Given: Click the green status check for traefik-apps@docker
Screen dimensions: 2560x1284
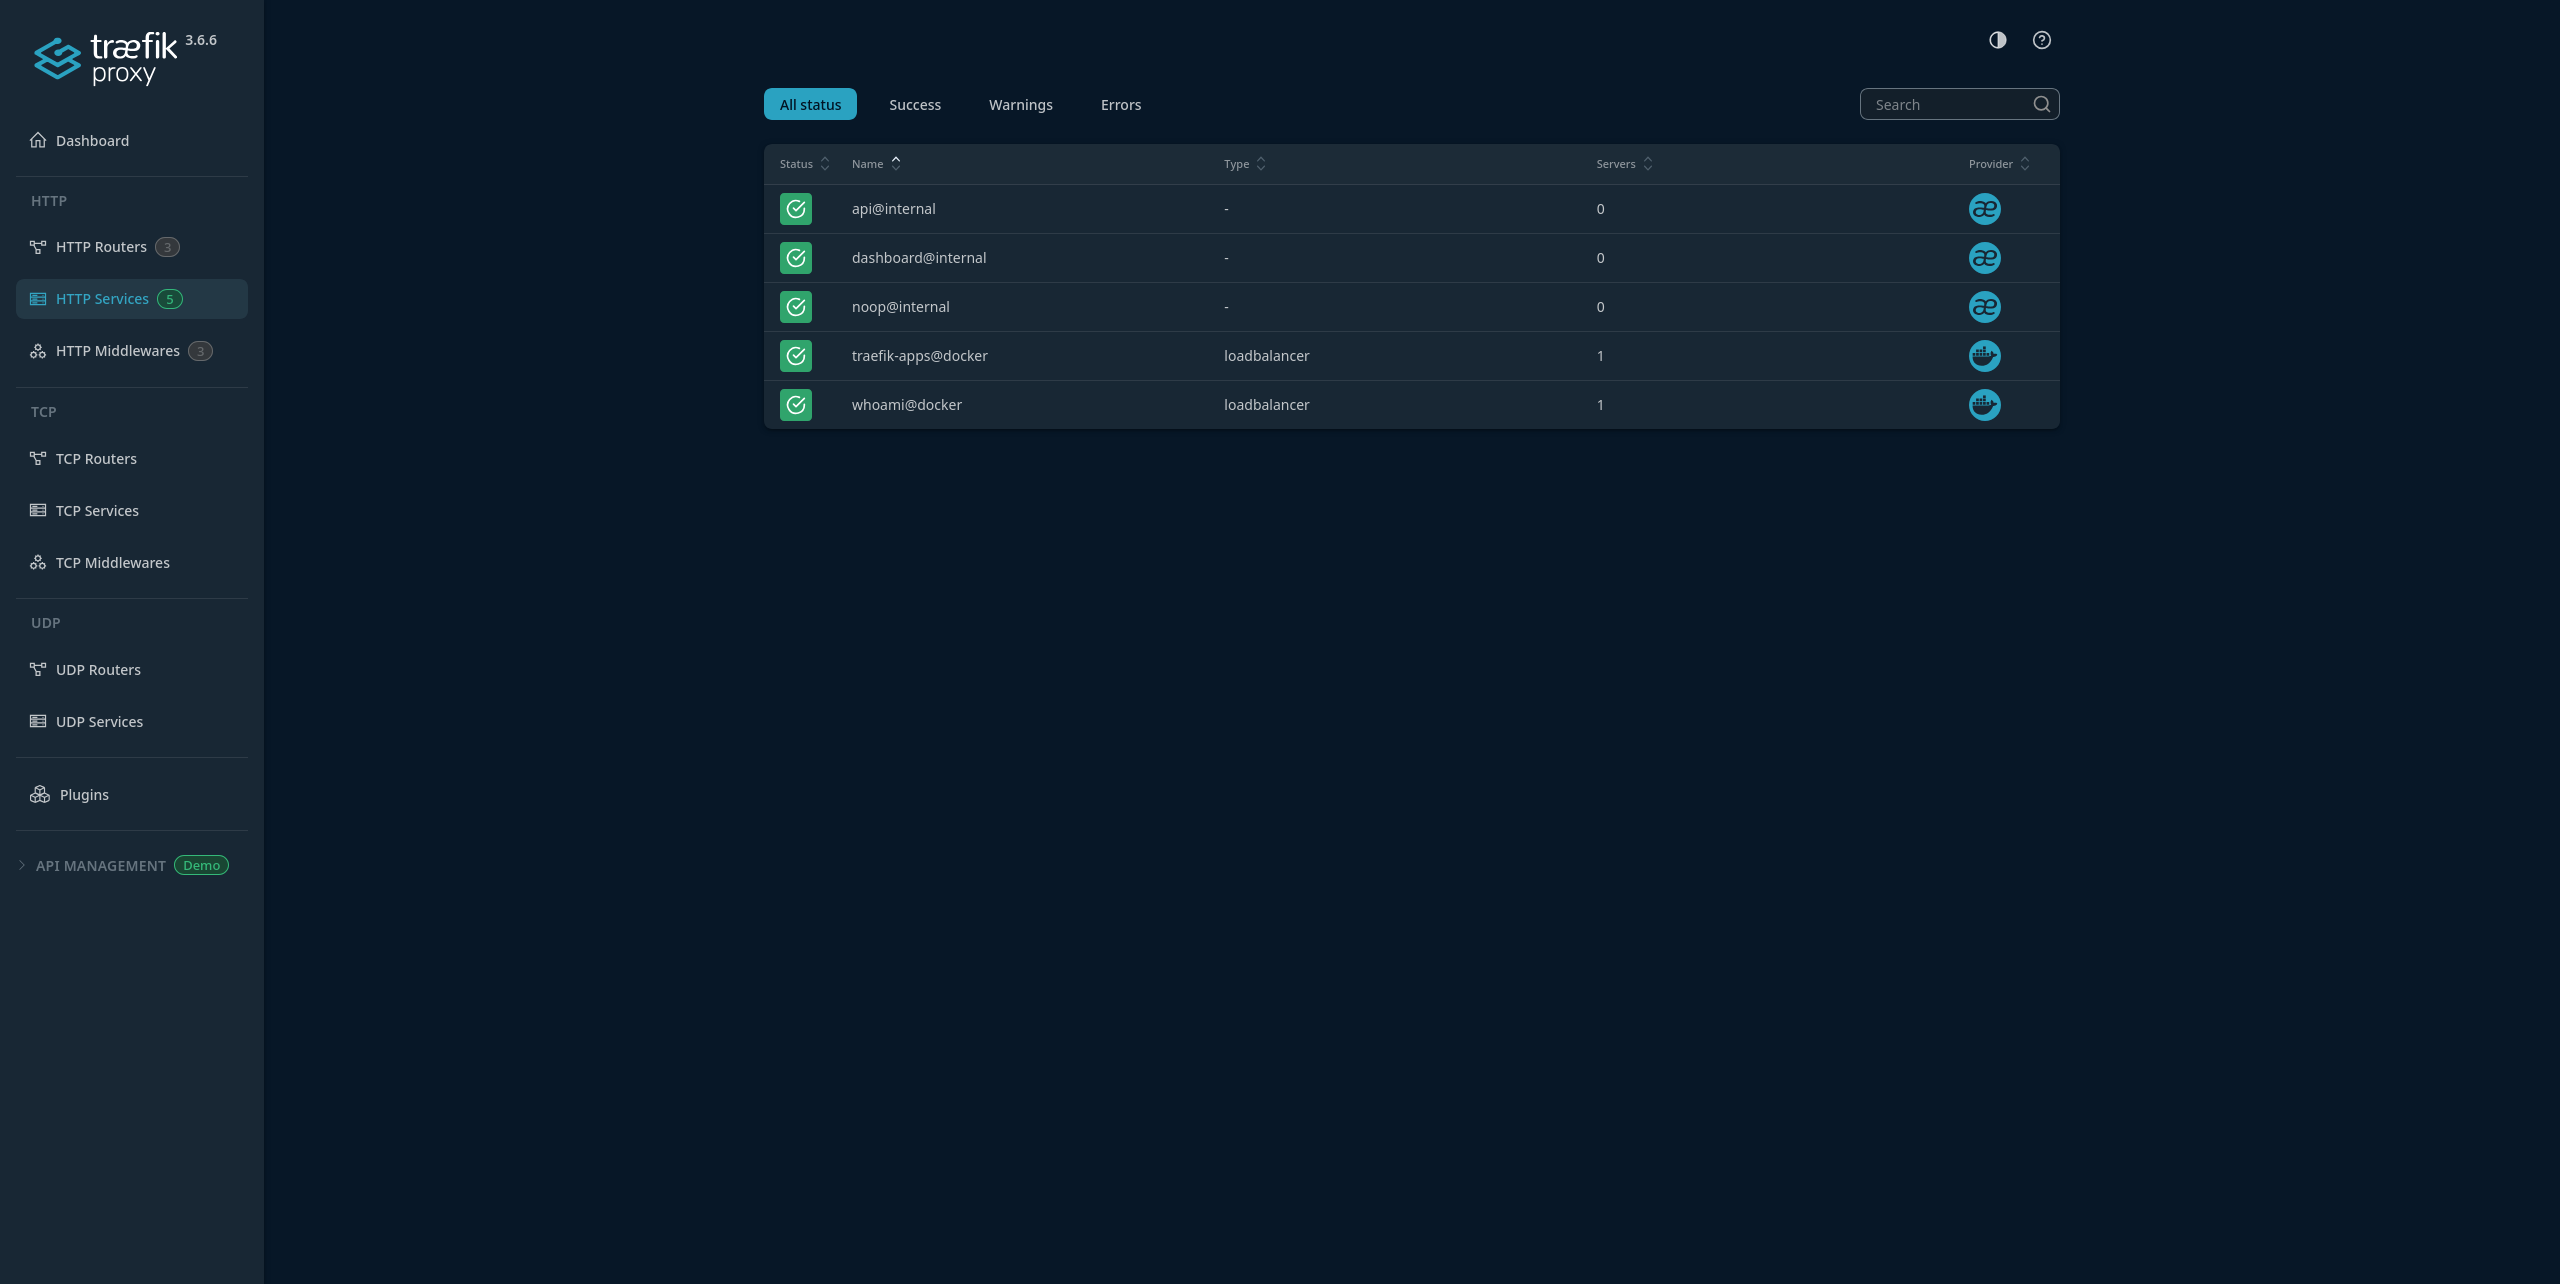Looking at the screenshot, I should [x=796, y=356].
